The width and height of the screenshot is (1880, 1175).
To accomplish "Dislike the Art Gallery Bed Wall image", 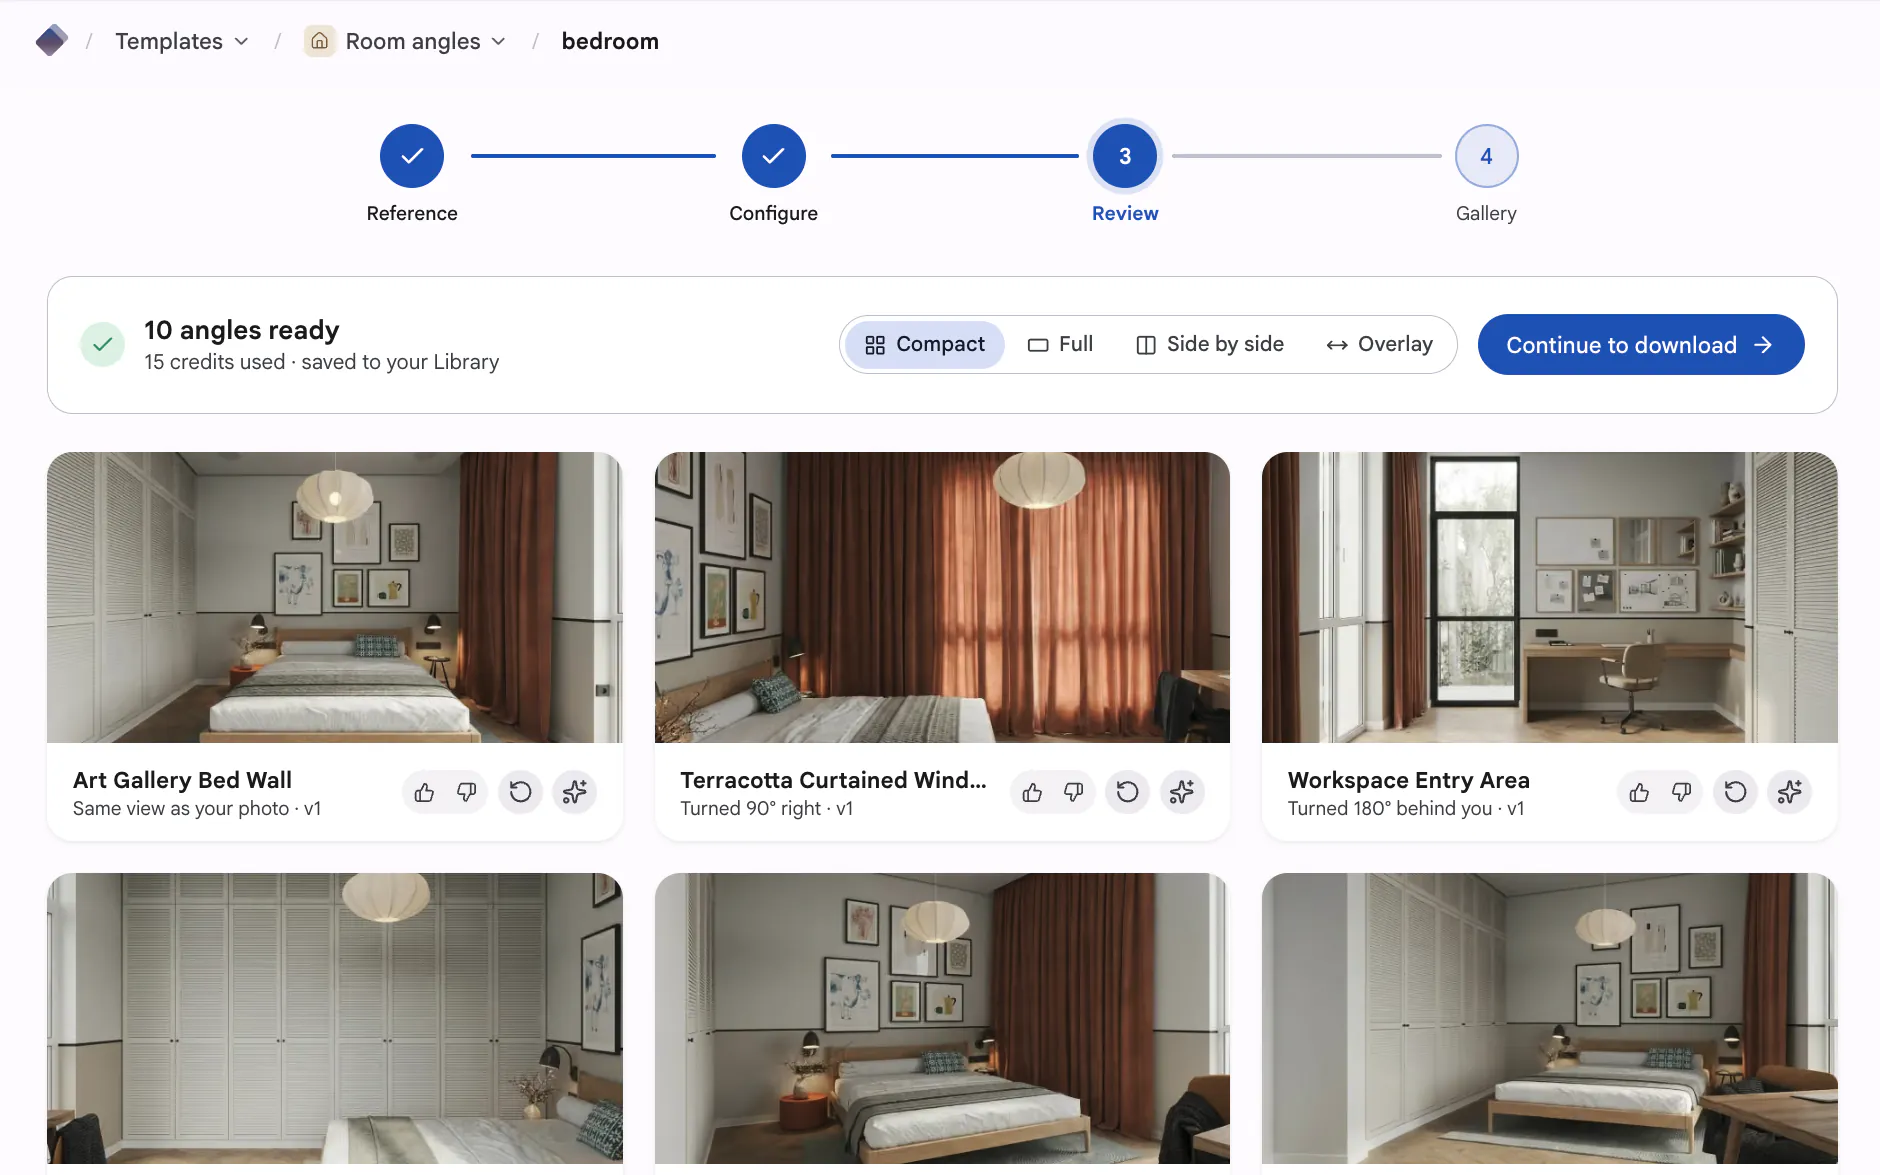I will pyautogui.click(x=466, y=792).
